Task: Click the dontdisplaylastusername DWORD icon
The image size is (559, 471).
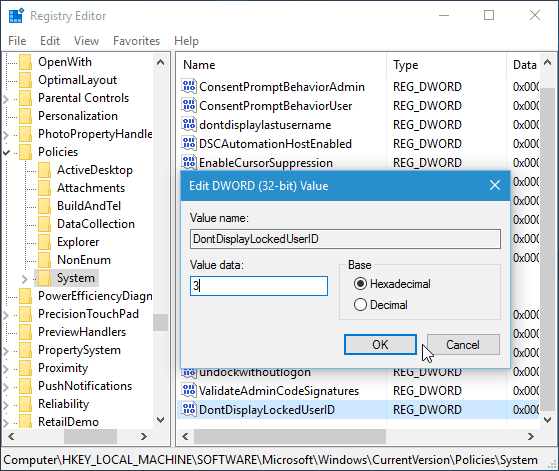Action: tap(189, 124)
